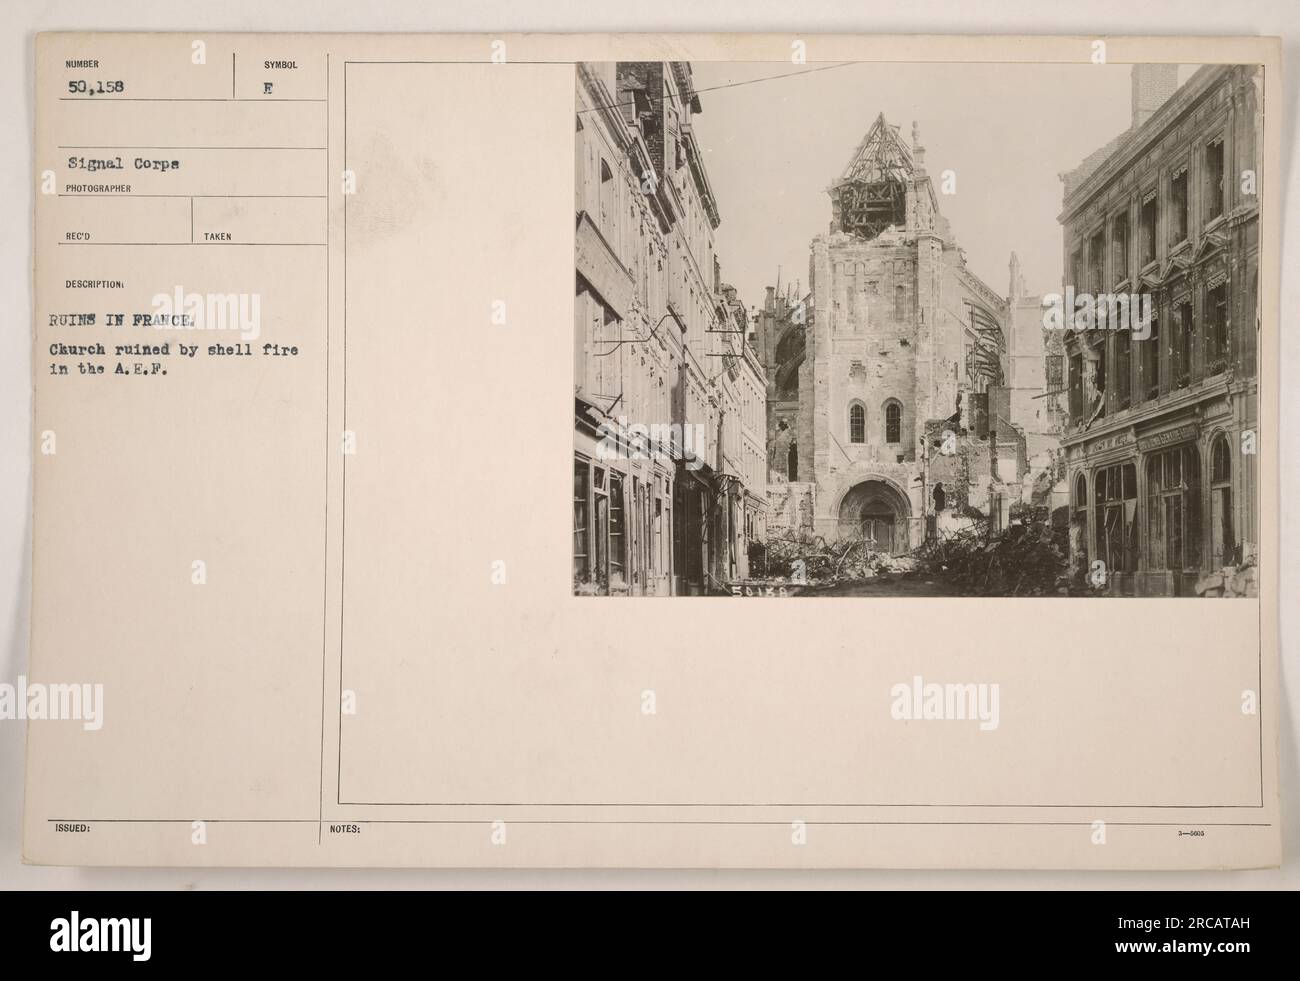Click the symbol letter 'E'
Image resolution: width=1300 pixels, height=981 pixels.
[x=267, y=87]
